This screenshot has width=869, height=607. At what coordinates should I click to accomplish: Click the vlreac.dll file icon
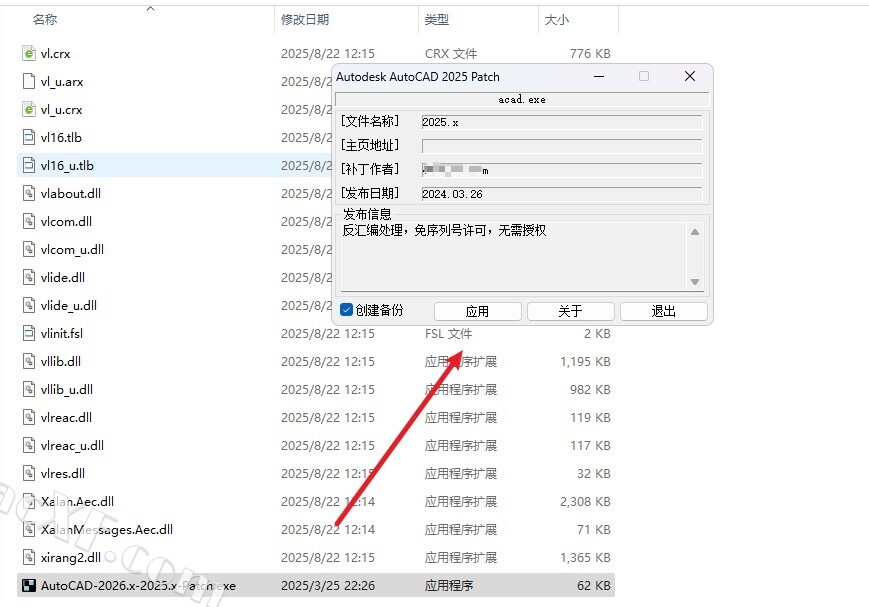(29, 417)
